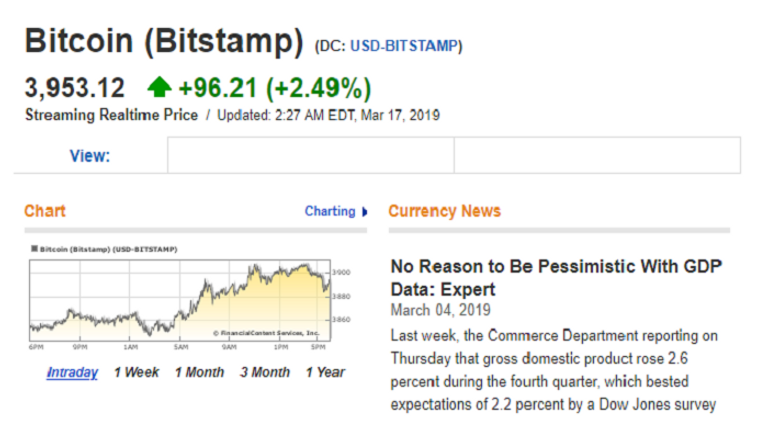Click the second empty box in View row
This screenshot has width=768, height=439.
(597, 156)
